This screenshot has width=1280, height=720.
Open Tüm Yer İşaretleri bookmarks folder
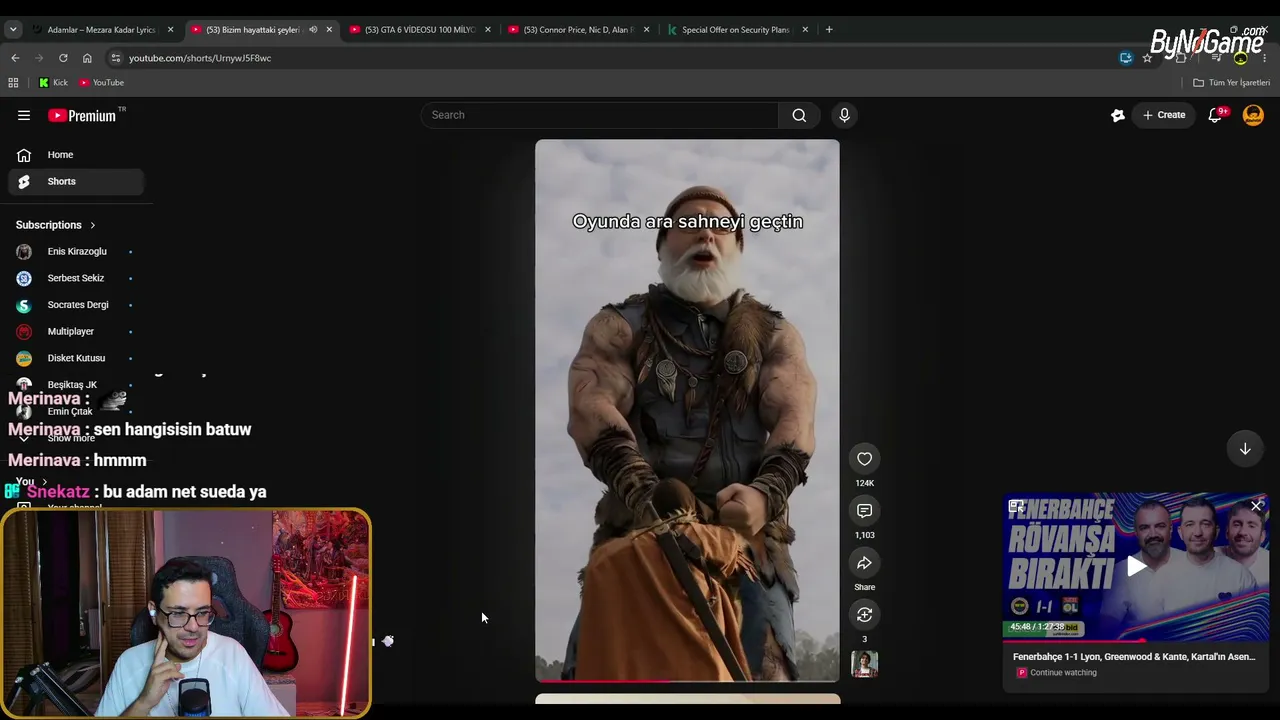(1231, 83)
